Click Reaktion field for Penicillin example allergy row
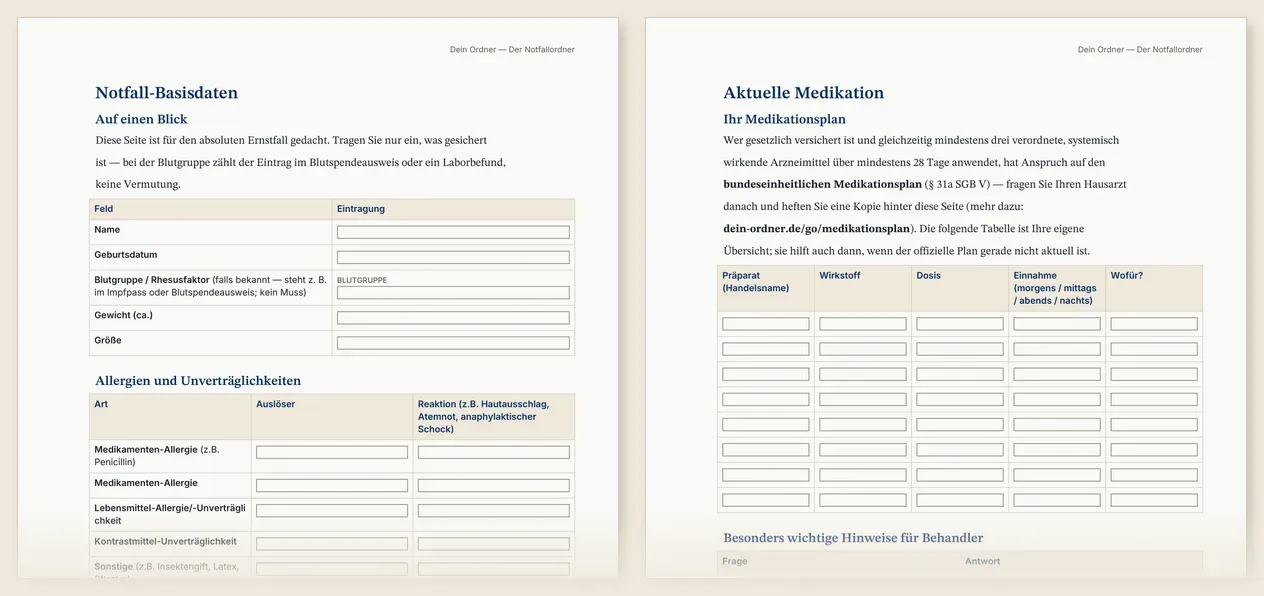 [x=494, y=452]
